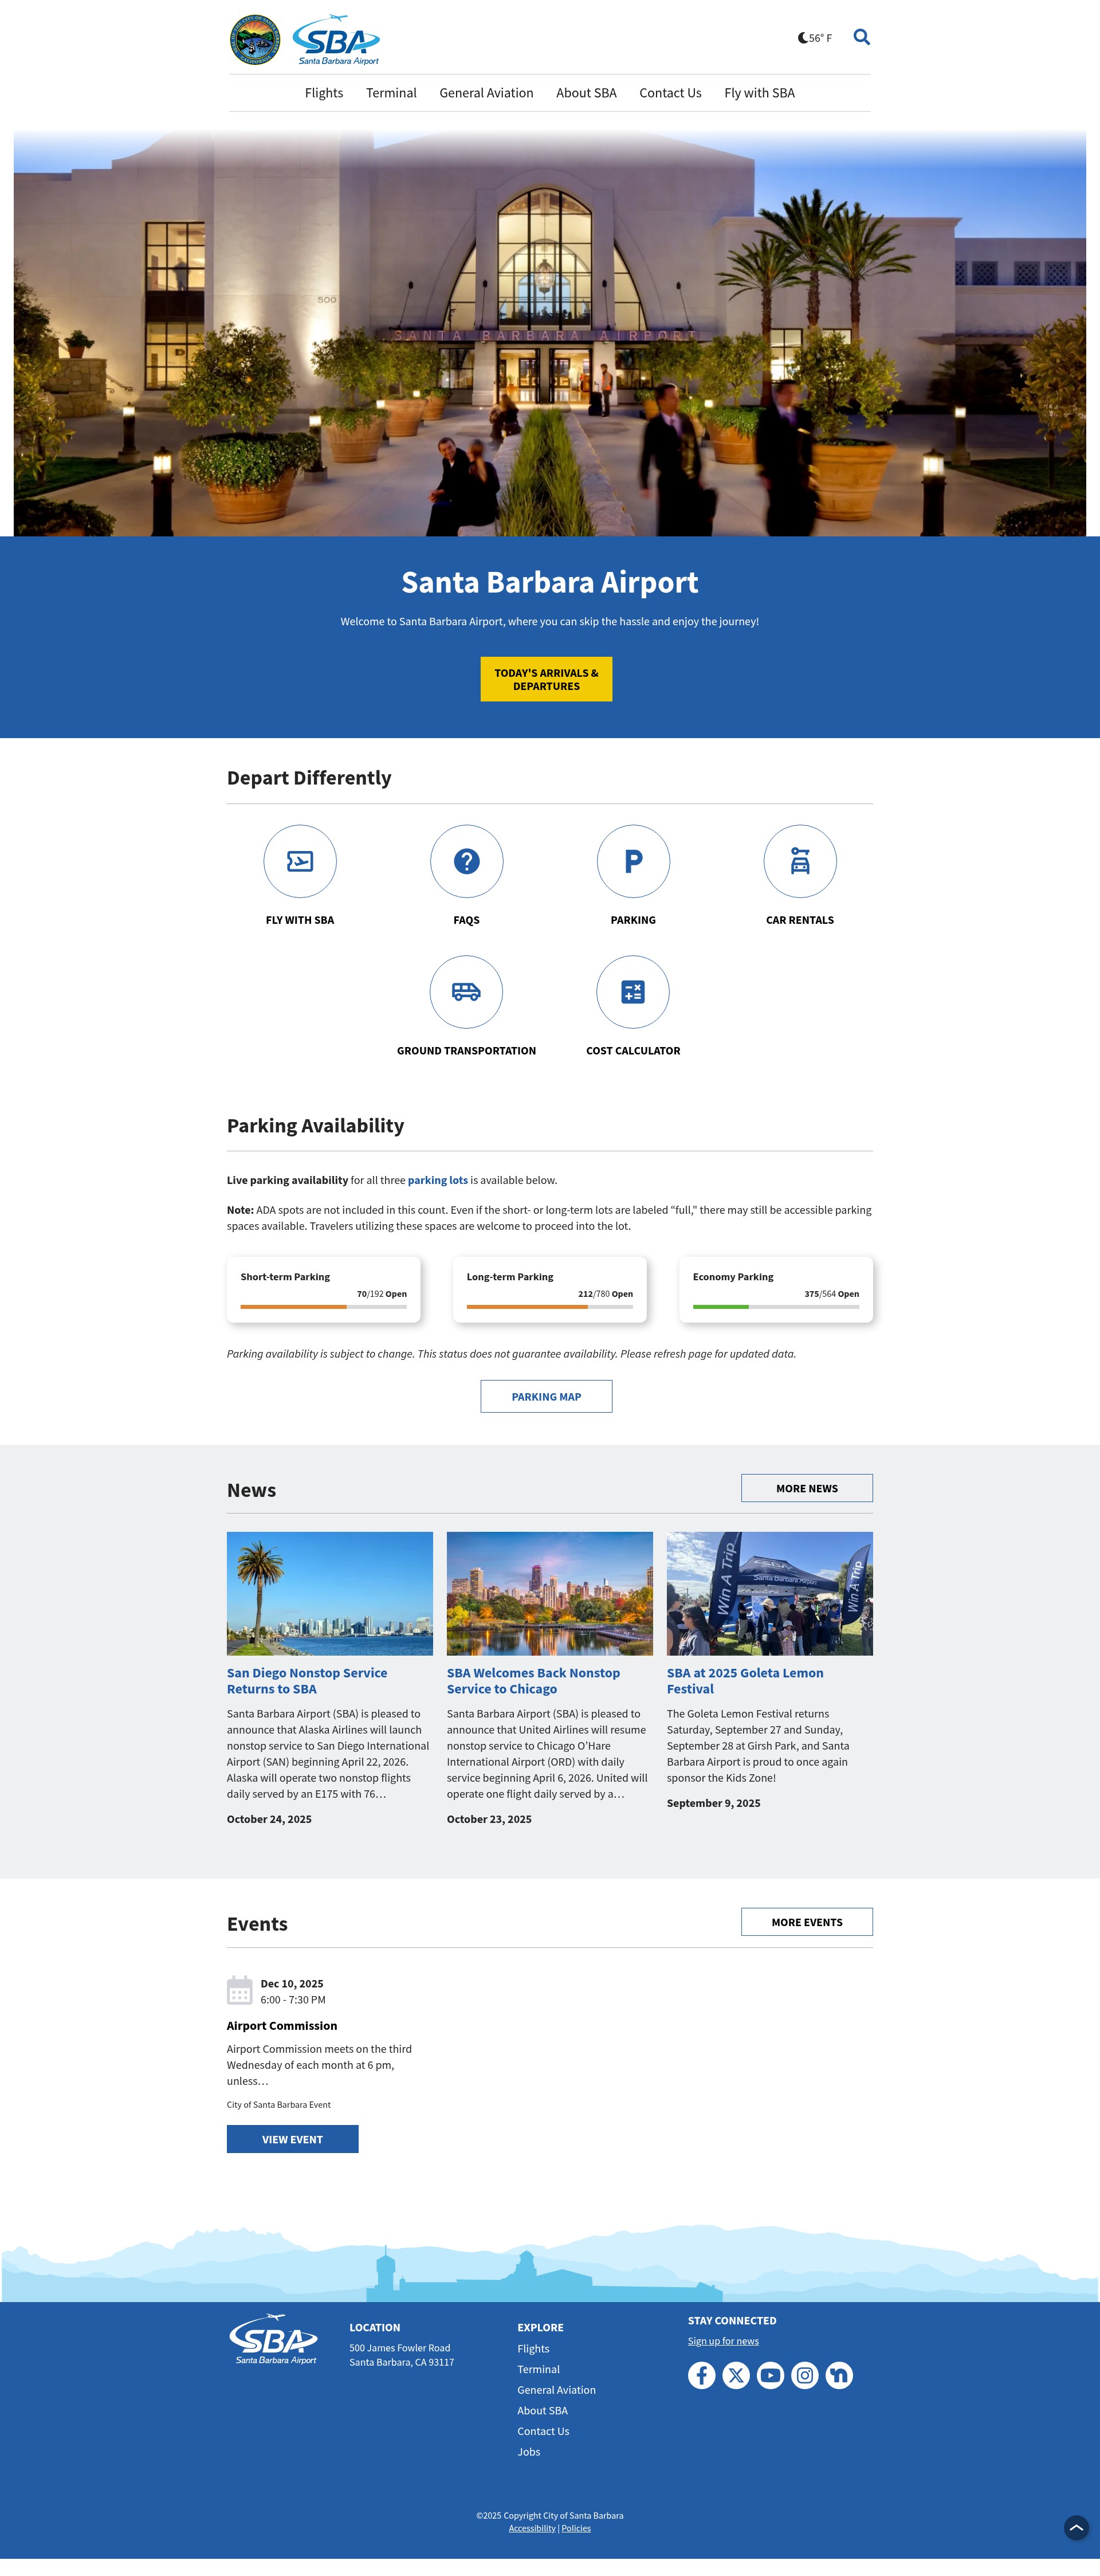Visit the Facebook page icon
1100x2576 pixels.
pos(702,2375)
